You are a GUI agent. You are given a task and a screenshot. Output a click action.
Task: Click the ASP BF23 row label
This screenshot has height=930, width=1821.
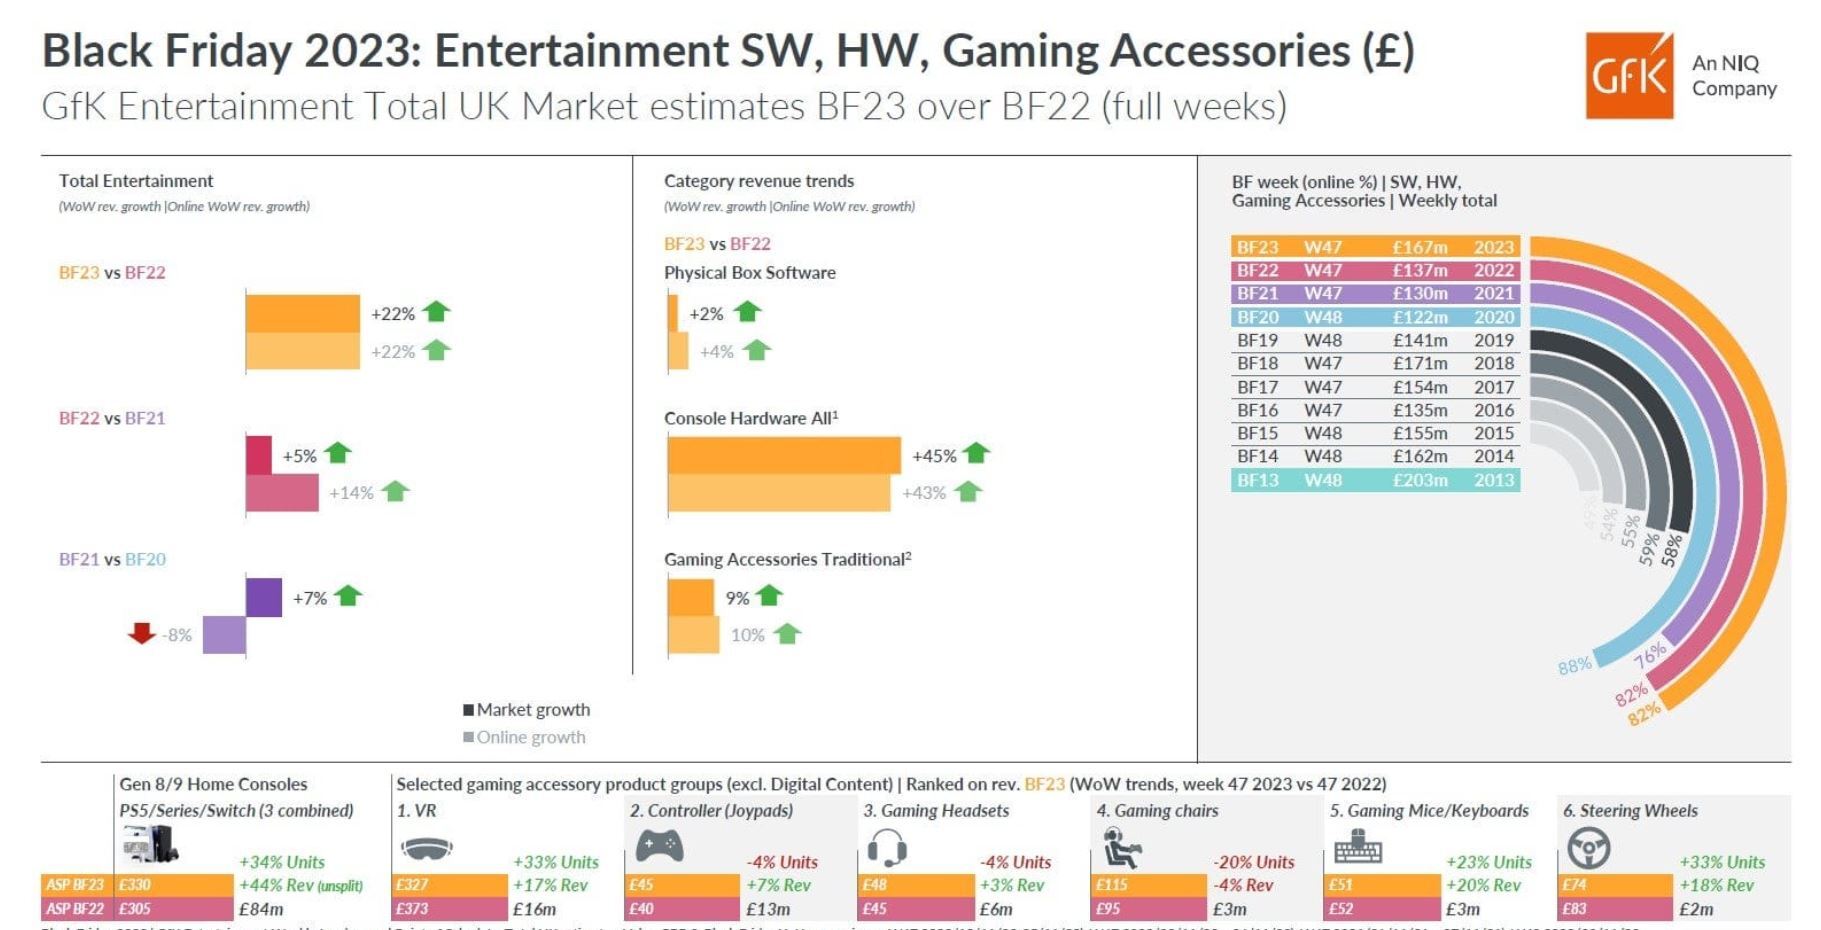(x=75, y=885)
